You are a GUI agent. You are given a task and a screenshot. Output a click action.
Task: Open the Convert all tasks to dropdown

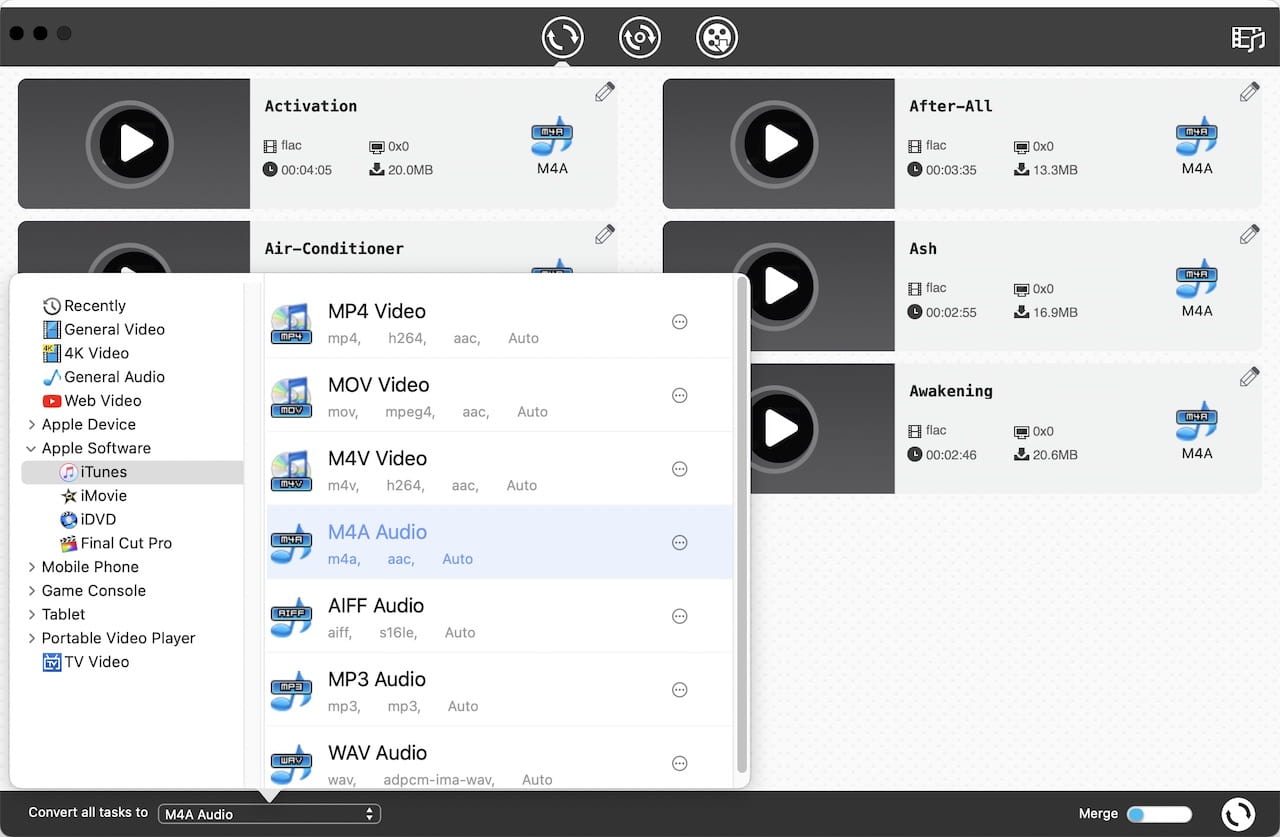(269, 814)
